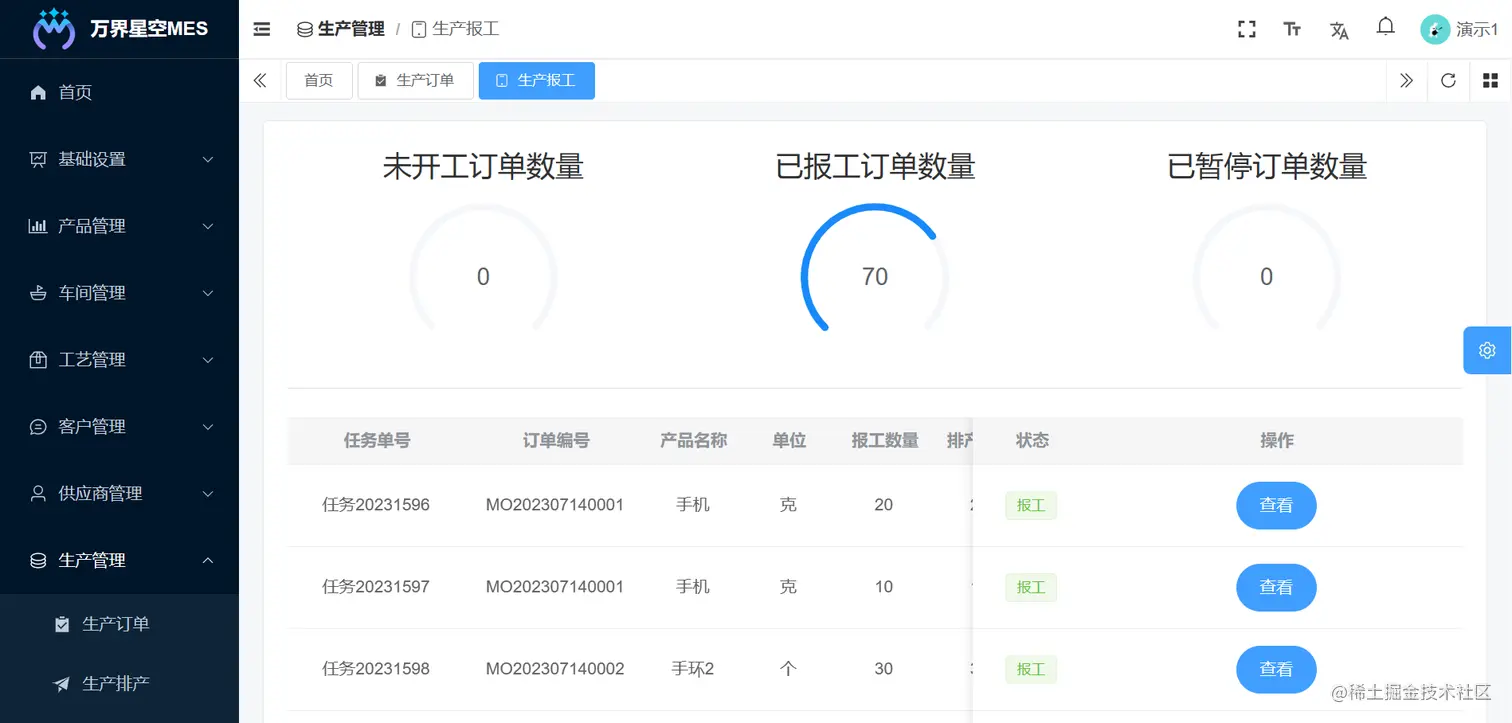
Task: Click the font size (Tt) icon
Action: (x=1292, y=29)
